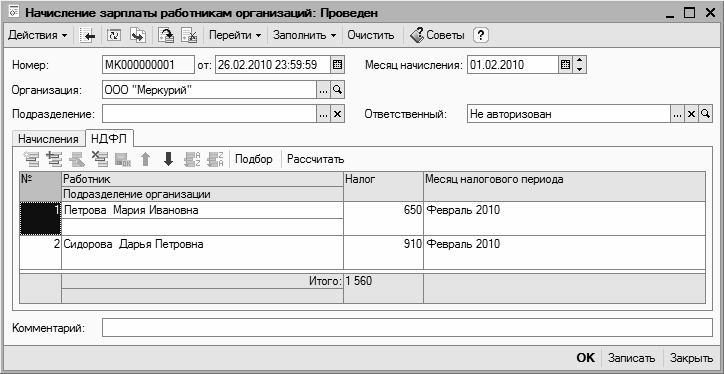Viewport: 724px width, 374px height.
Task: Click the finish editing OK icon
Action: 123,159
